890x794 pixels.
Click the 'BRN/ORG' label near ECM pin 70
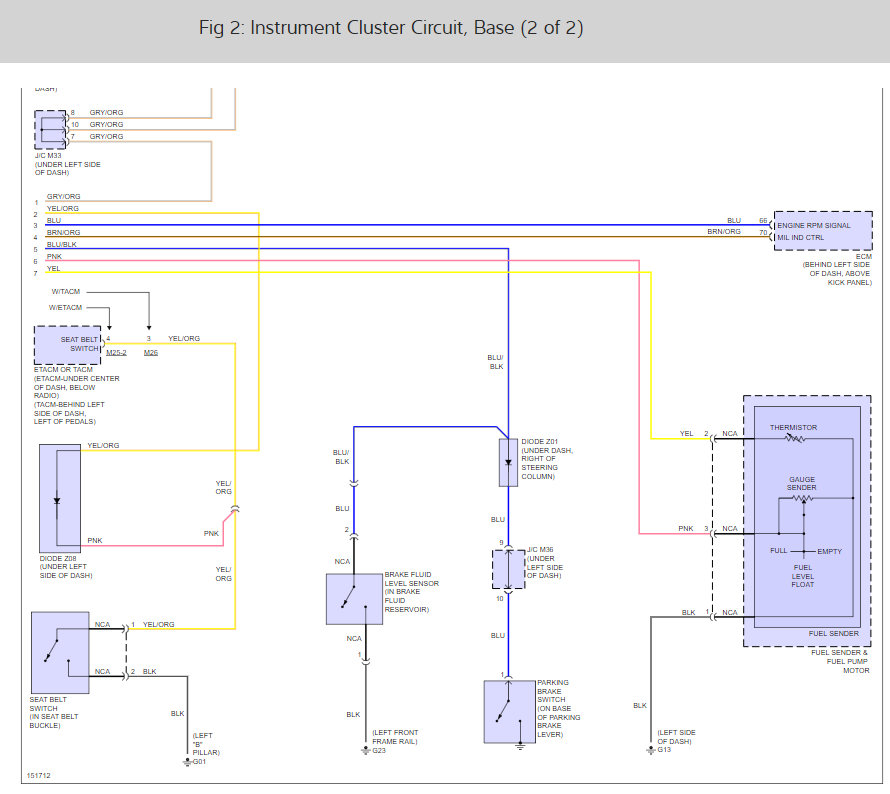724,232
